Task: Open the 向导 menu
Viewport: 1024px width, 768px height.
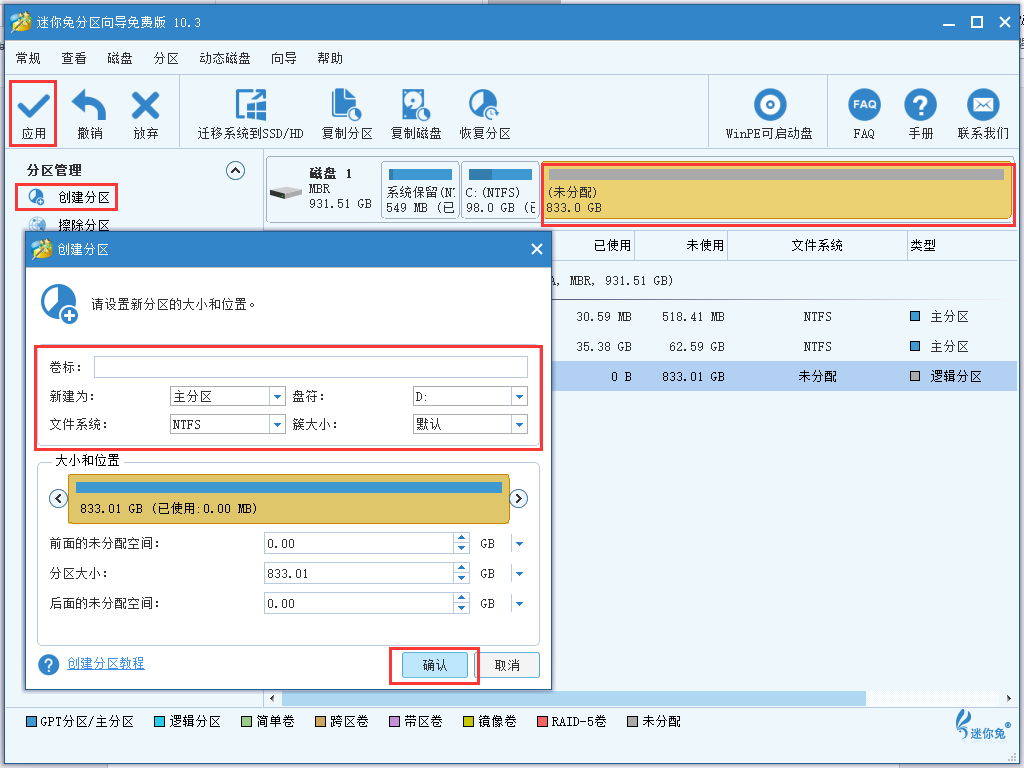Action: click(283, 58)
